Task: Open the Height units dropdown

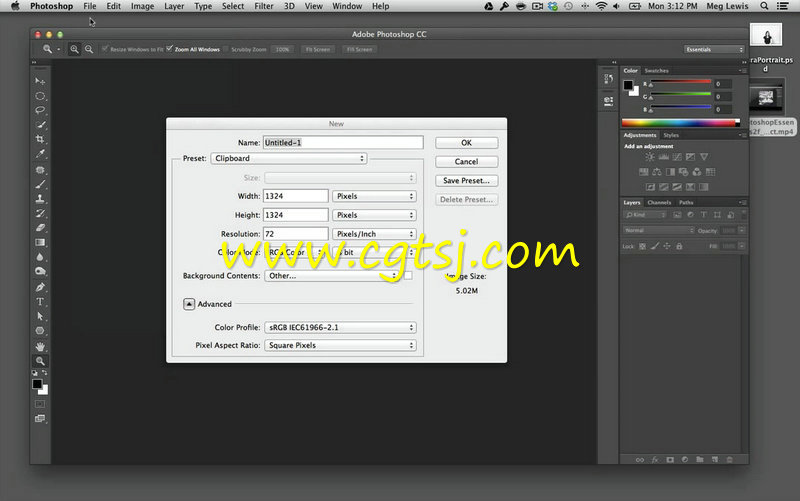Action: point(374,215)
